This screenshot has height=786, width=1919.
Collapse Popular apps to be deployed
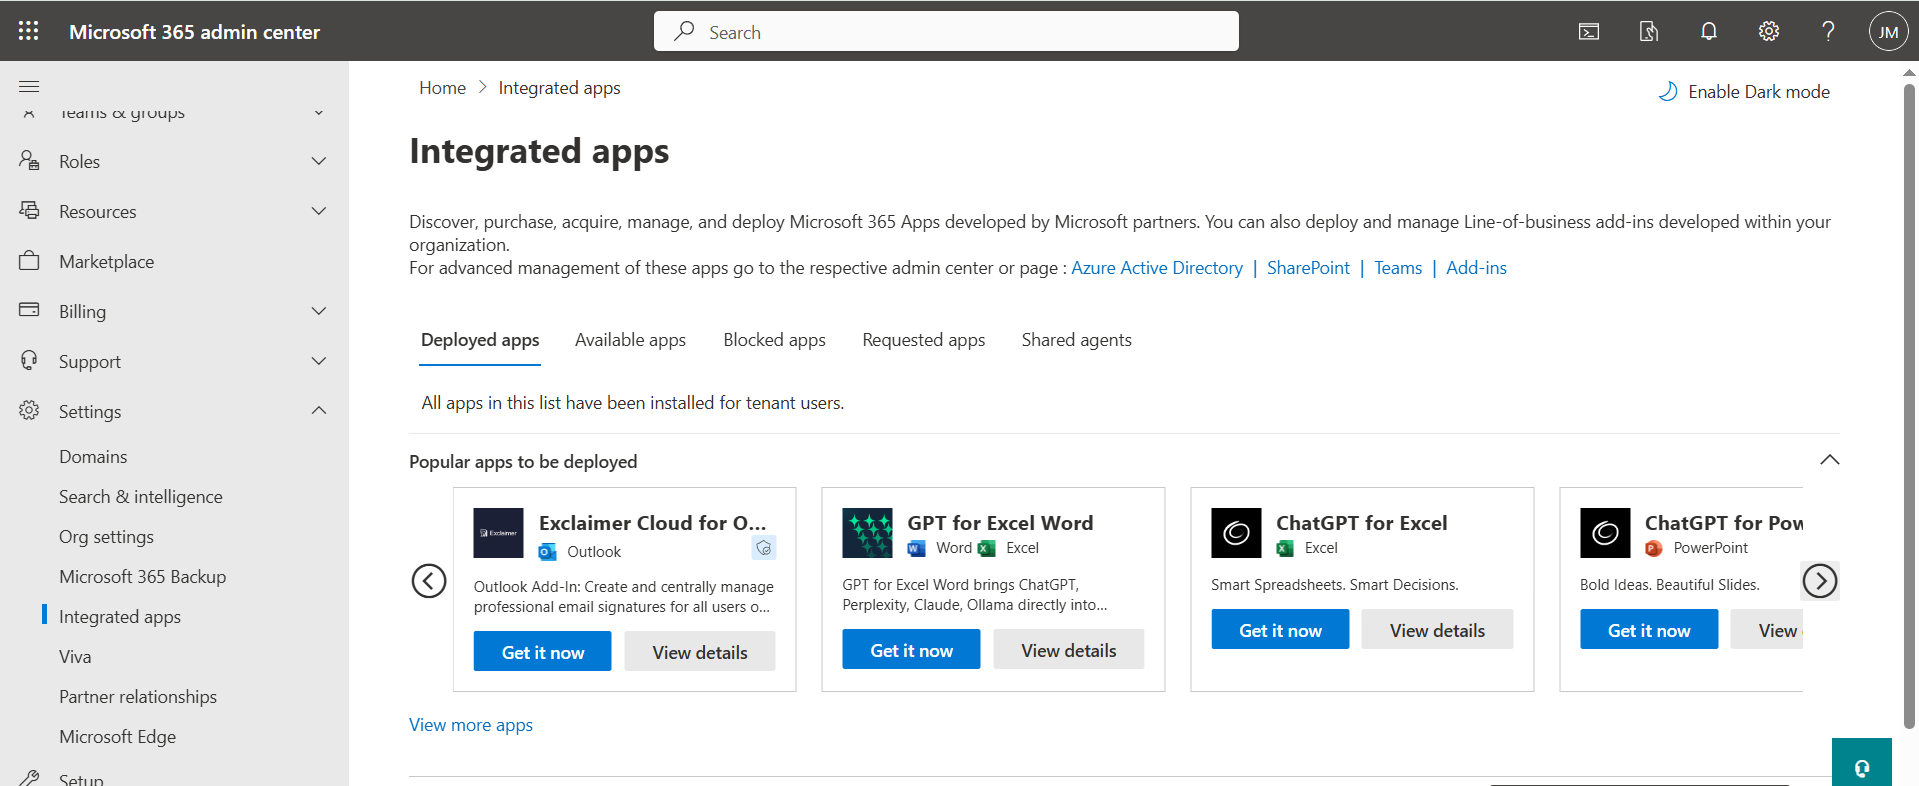pyautogui.click(x=1830, y=460)
